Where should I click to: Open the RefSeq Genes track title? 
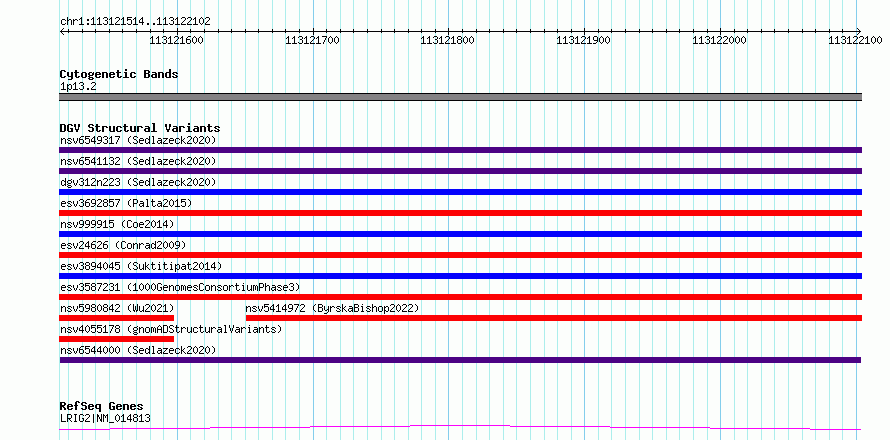click(102, 407)
